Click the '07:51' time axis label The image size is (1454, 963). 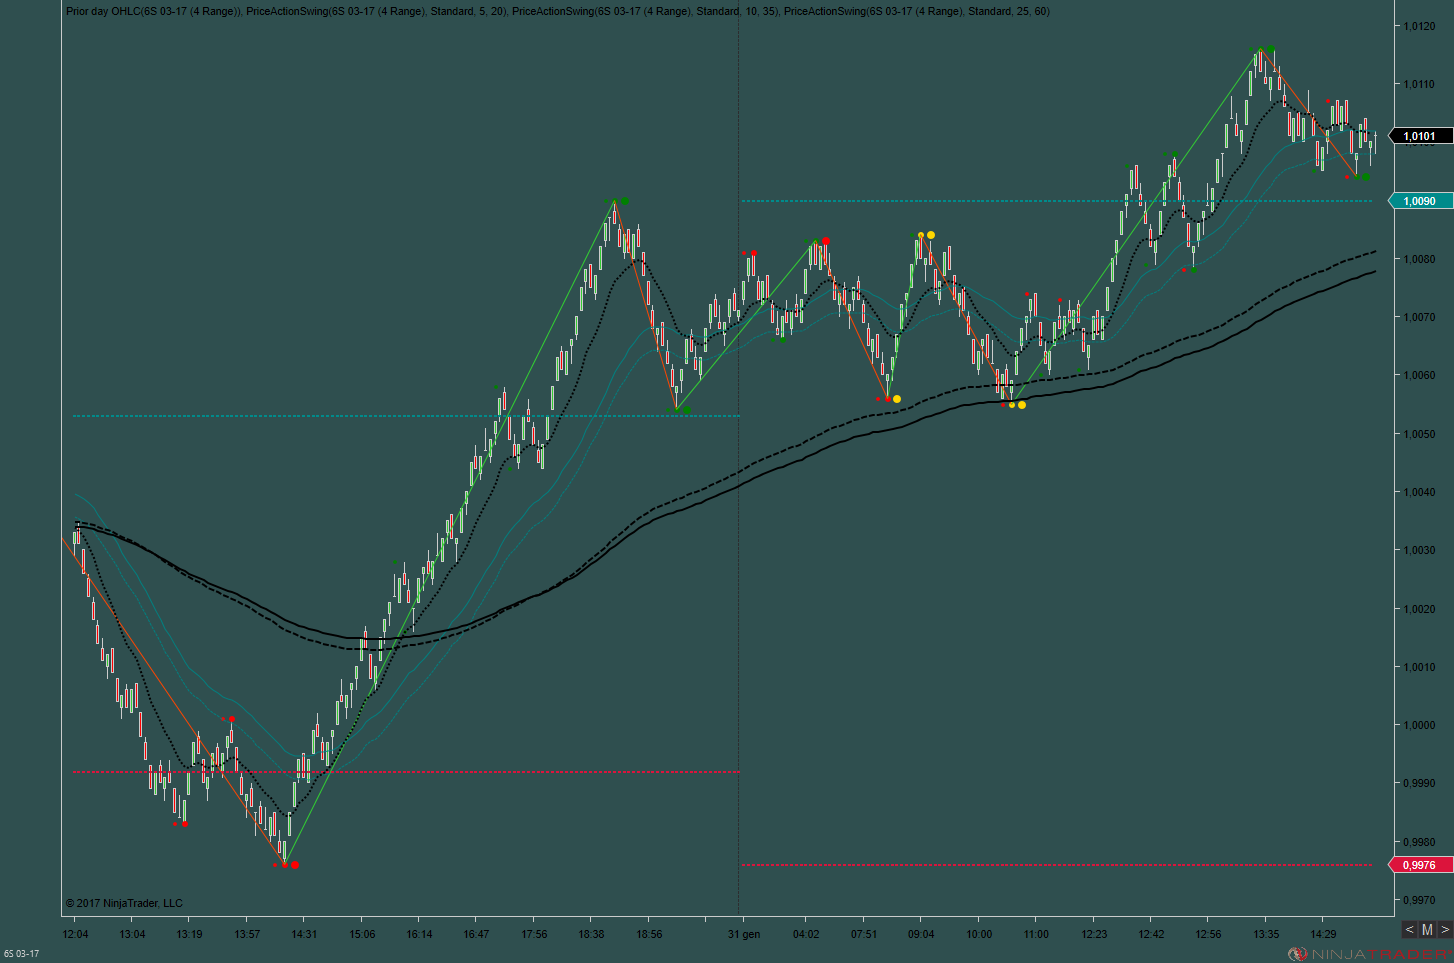point(864,934)
